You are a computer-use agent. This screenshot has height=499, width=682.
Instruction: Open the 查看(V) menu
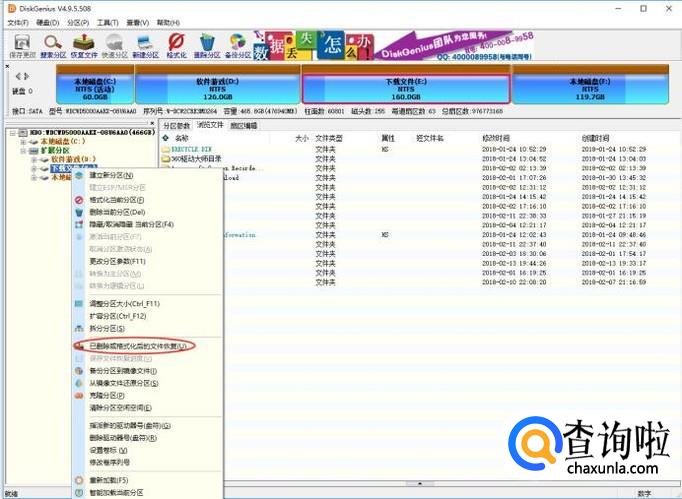pos(137,22)
